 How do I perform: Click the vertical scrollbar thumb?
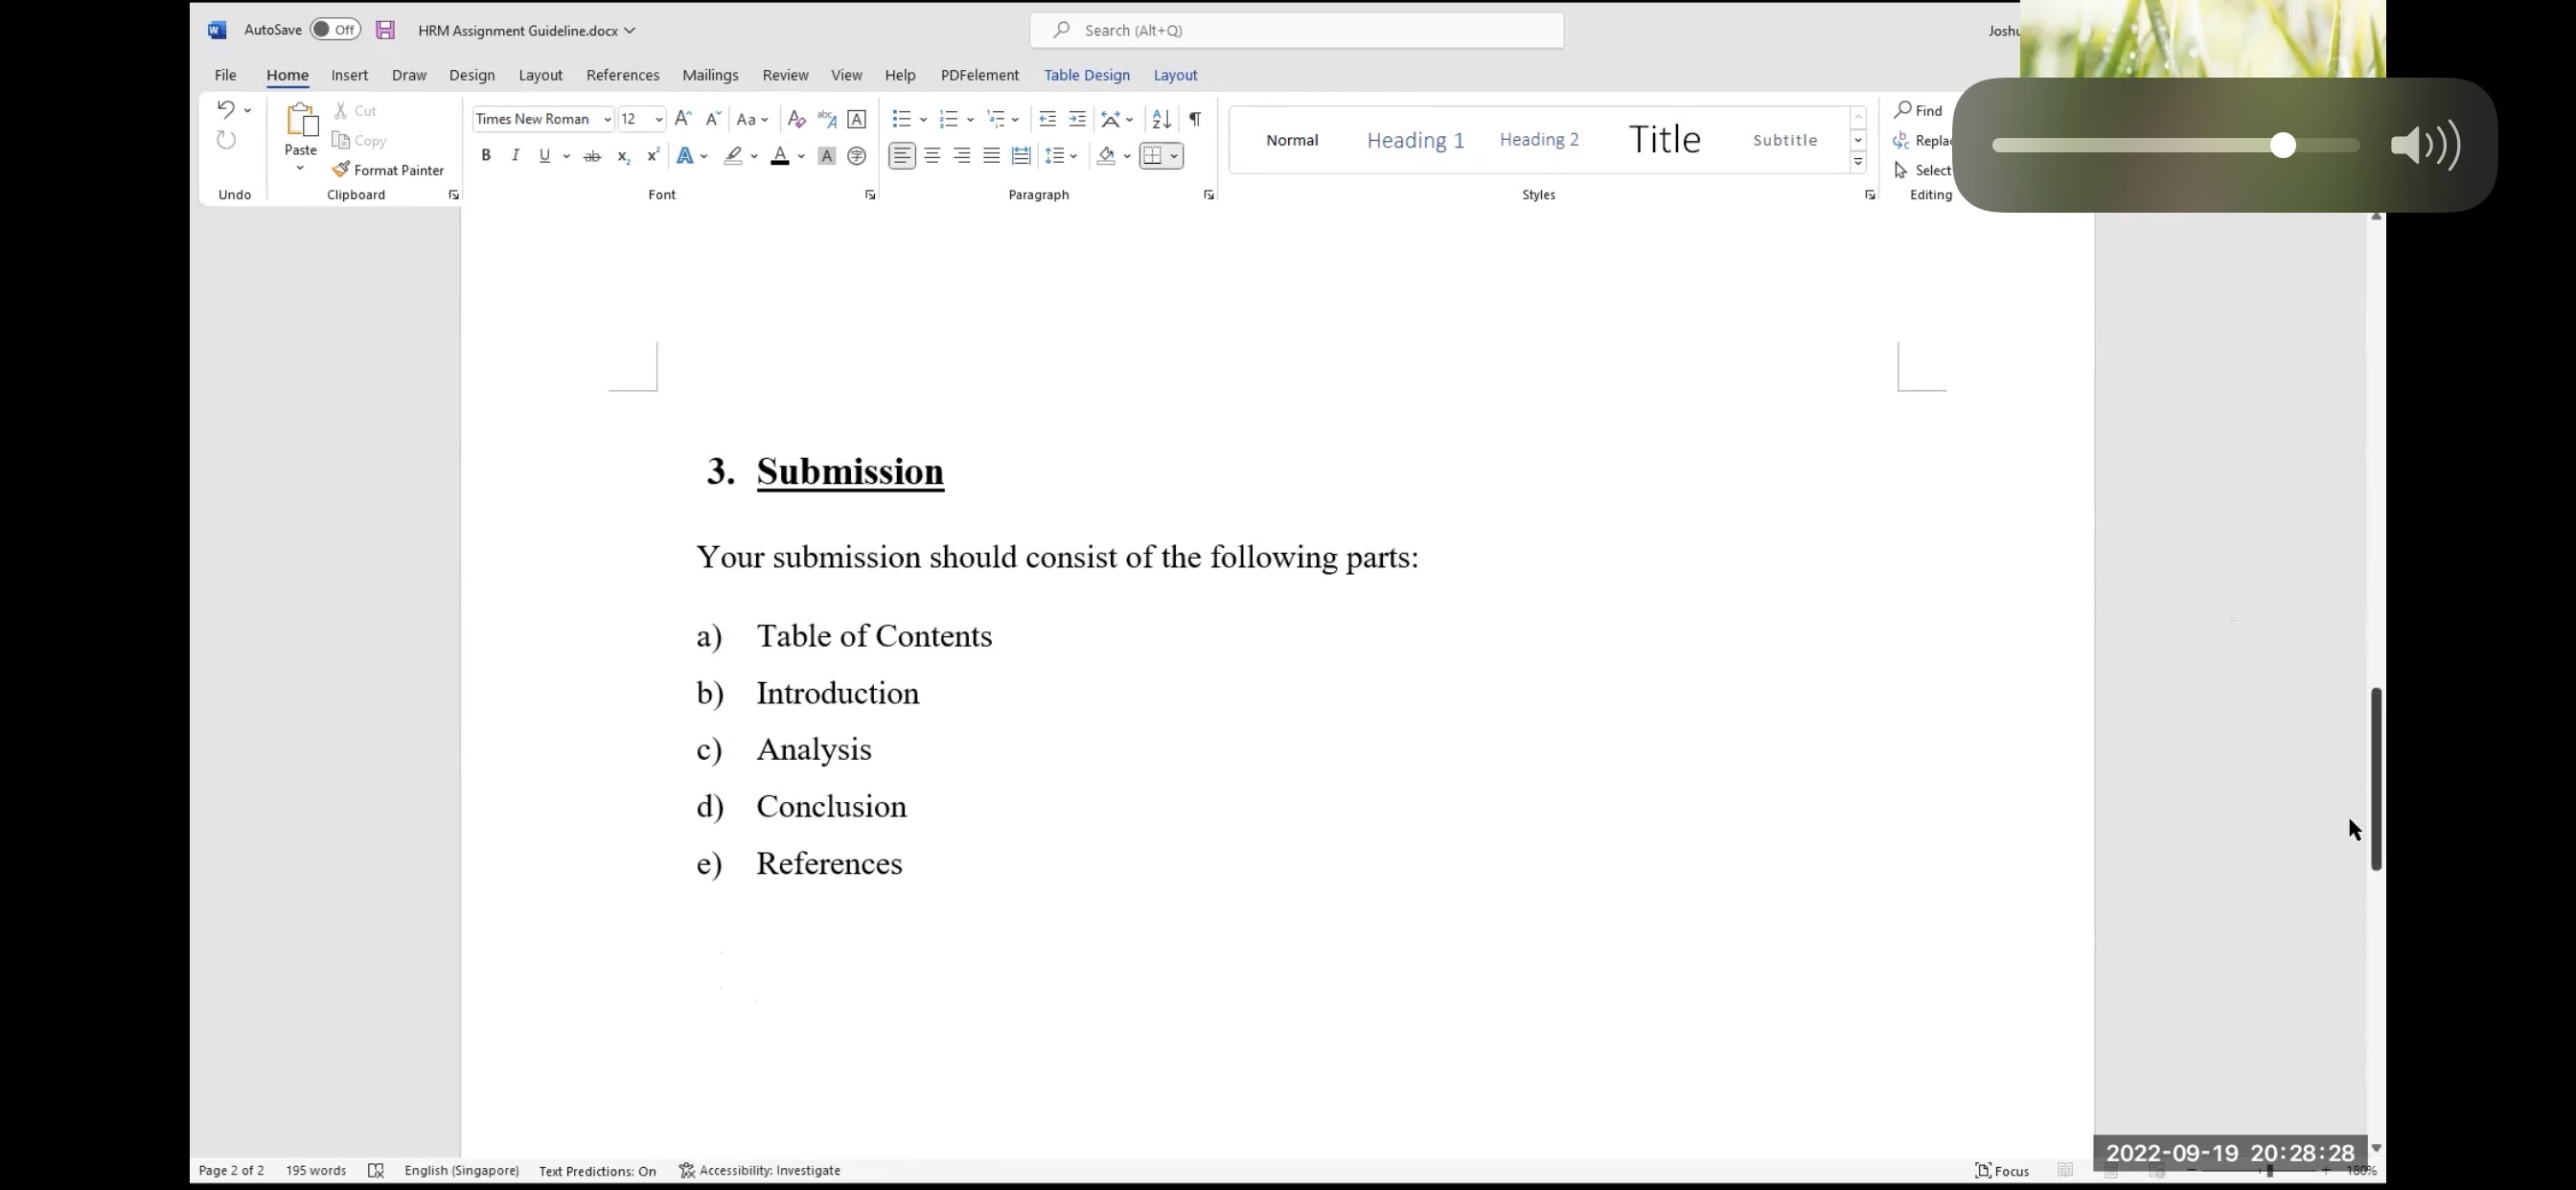click(x=2376, y=779)
